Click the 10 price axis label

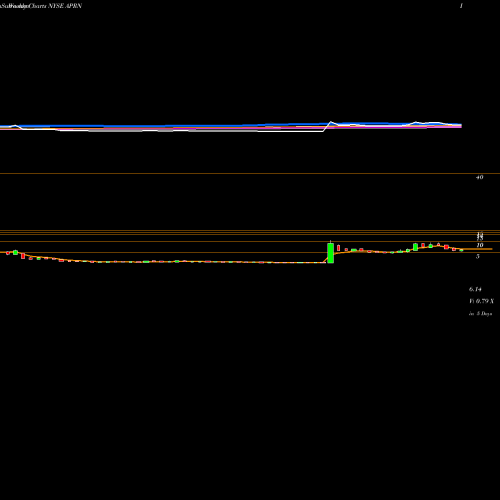click(x=480, y=245)
